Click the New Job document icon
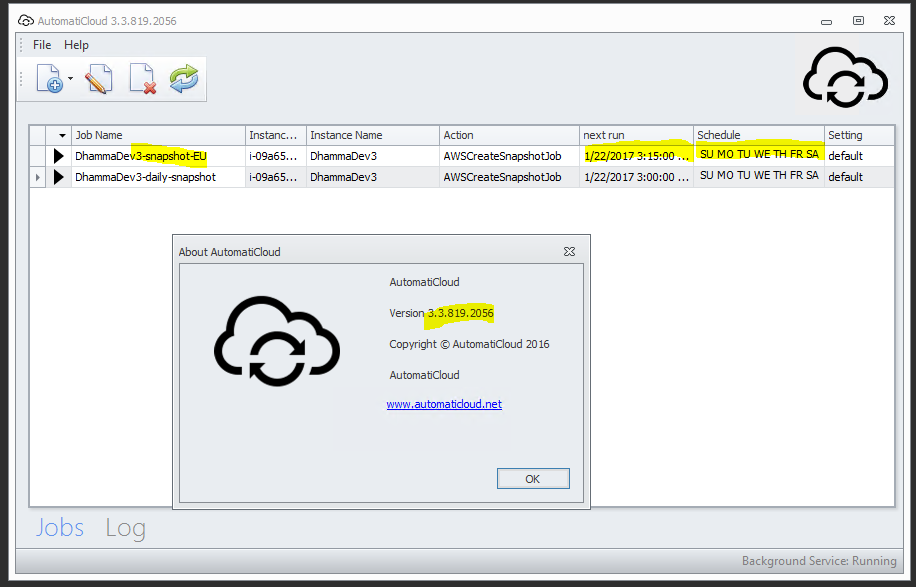This screenshot has height=587, width=916. [49, 78]
